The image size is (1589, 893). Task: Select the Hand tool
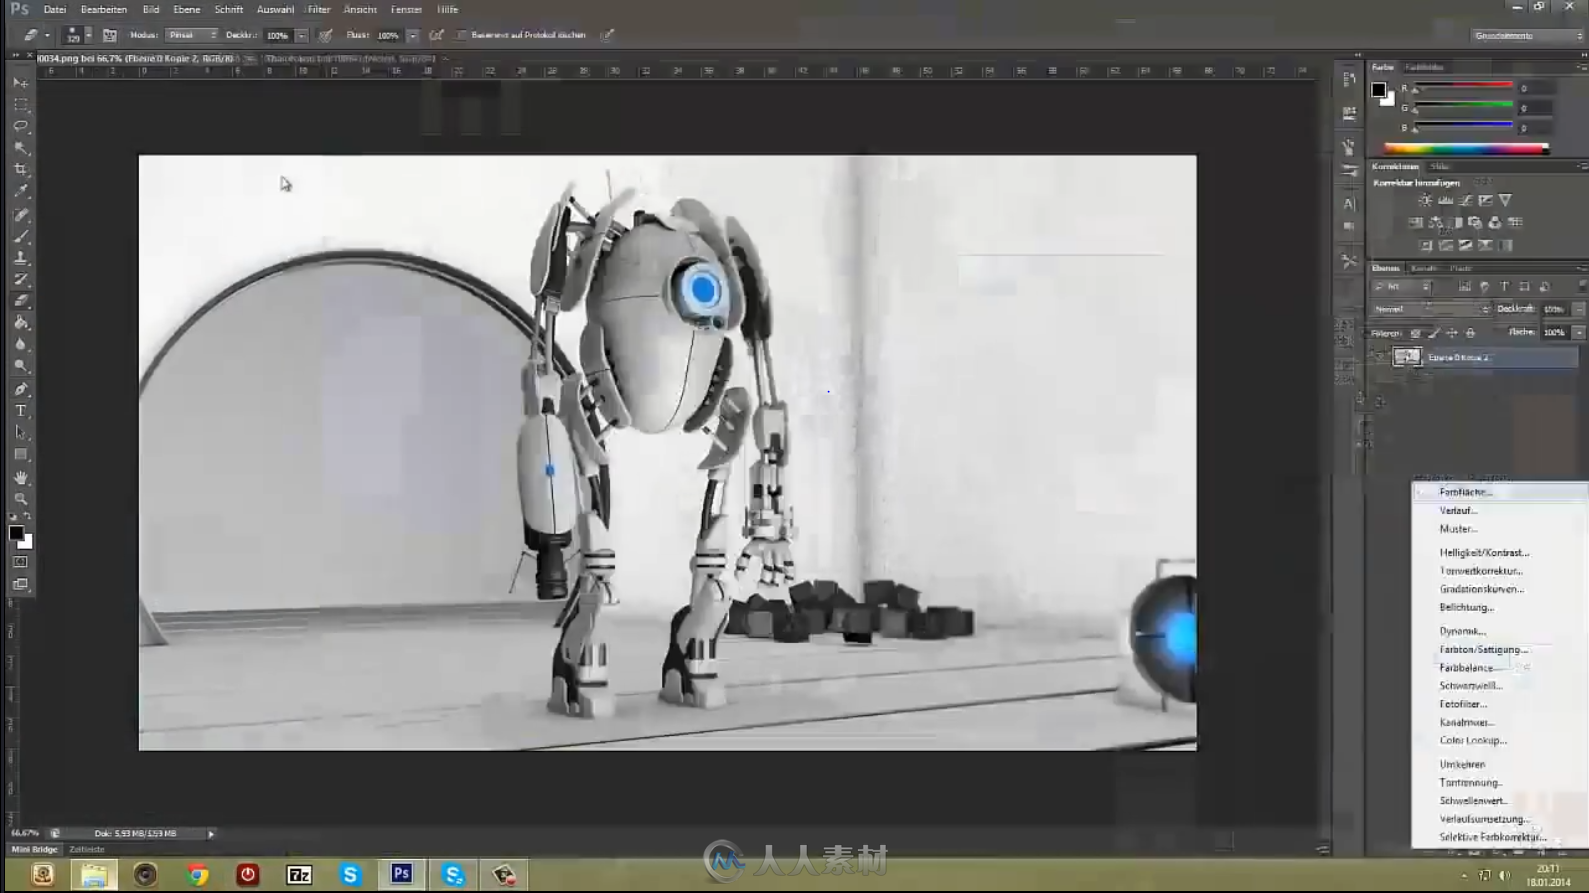tap(21, 478)
